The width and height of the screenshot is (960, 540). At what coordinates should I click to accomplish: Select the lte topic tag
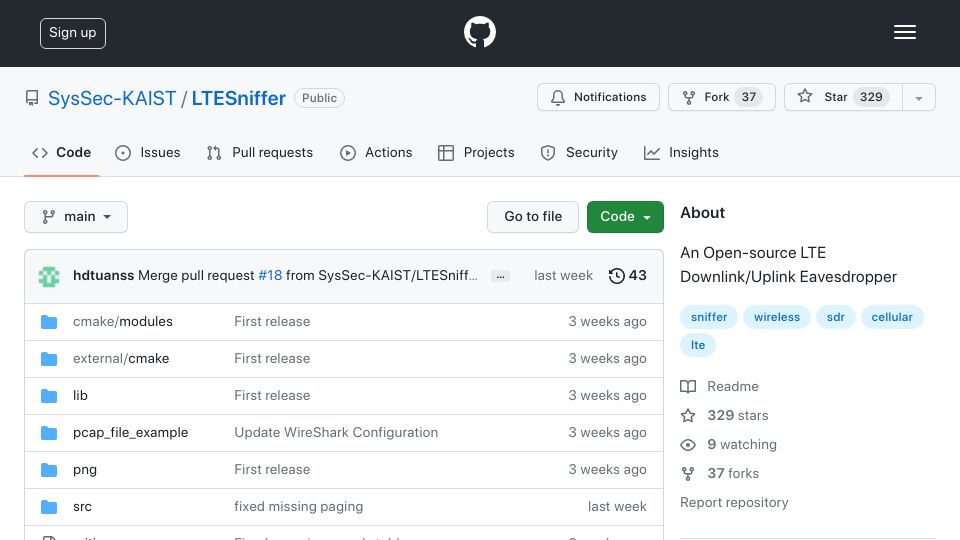tap(697, 345)
